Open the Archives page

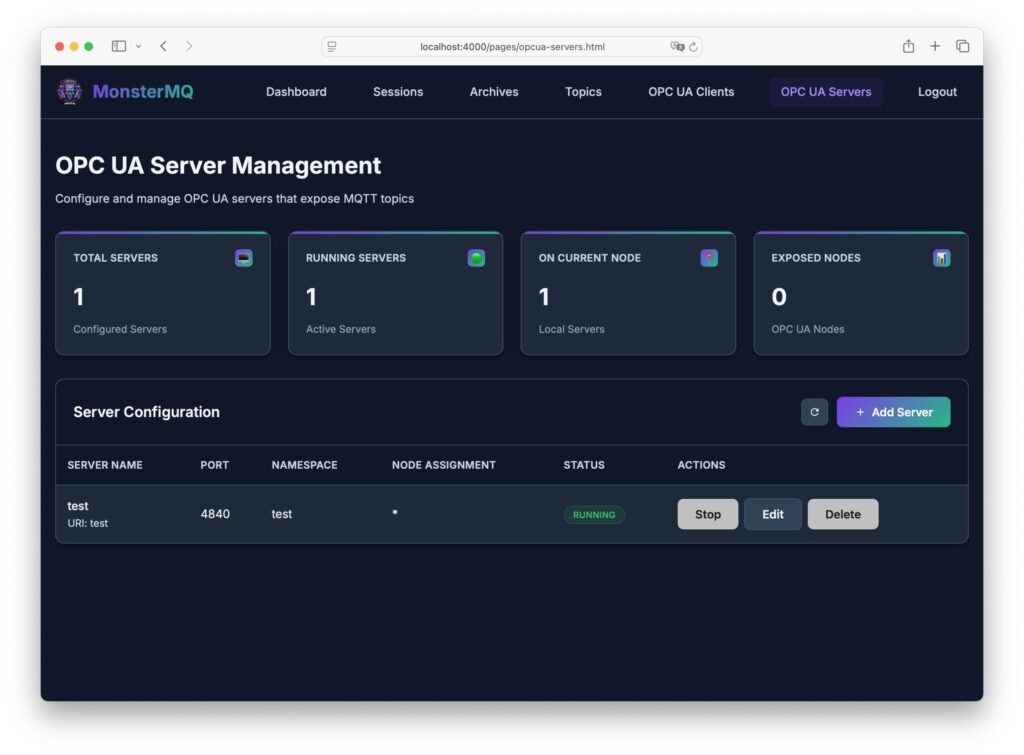pos(494,92)
